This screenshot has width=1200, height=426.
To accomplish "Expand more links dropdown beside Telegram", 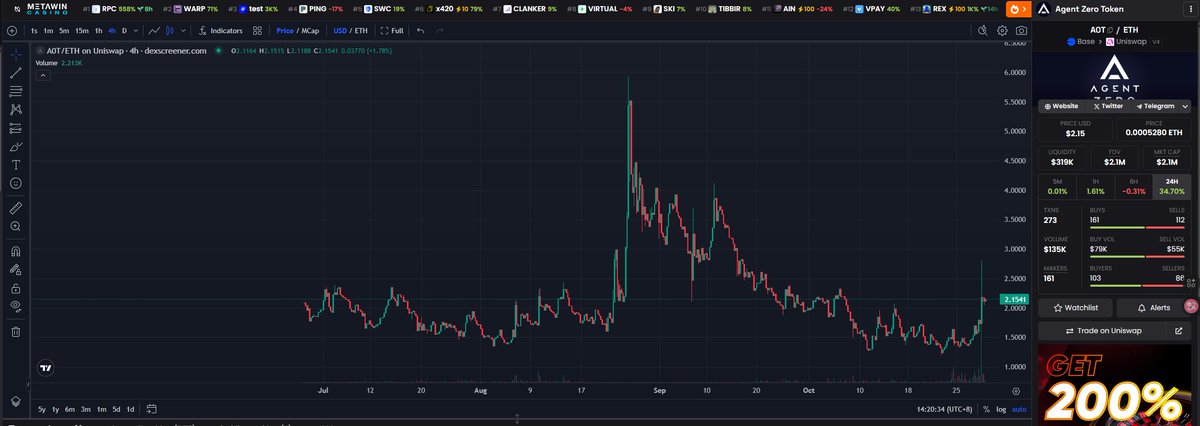I will tap(1184, 106).
